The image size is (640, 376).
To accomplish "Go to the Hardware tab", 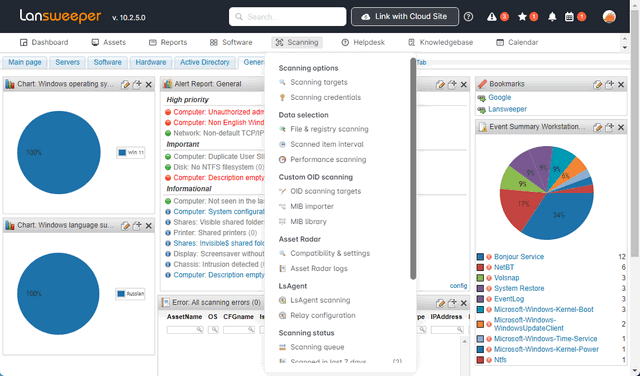I will pyautogui.click(x=151, y=62).
